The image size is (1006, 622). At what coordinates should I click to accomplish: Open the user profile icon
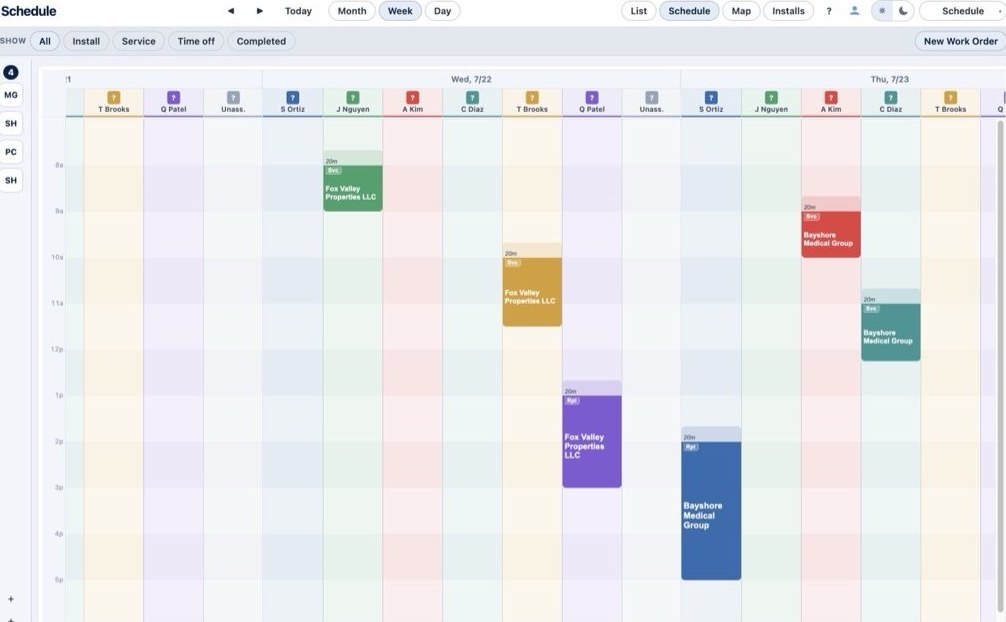click(x=855, y=11)
